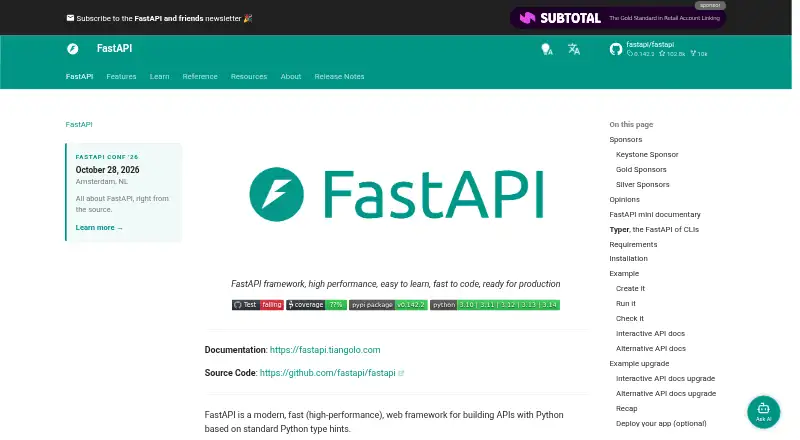The height and width of the screenshot is (440, 800).
Task: Open the Ask AI robot button
Action: coord(763,411)
